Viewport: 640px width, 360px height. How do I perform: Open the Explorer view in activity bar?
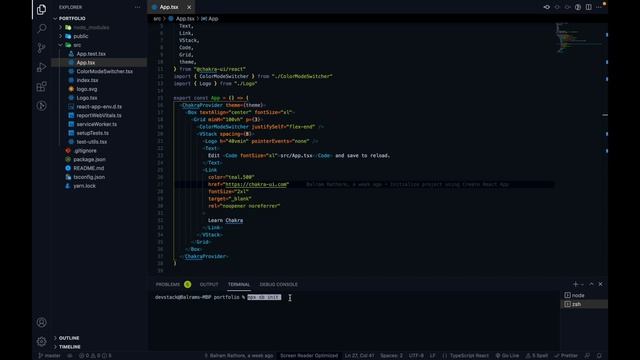tap(41, 9)
